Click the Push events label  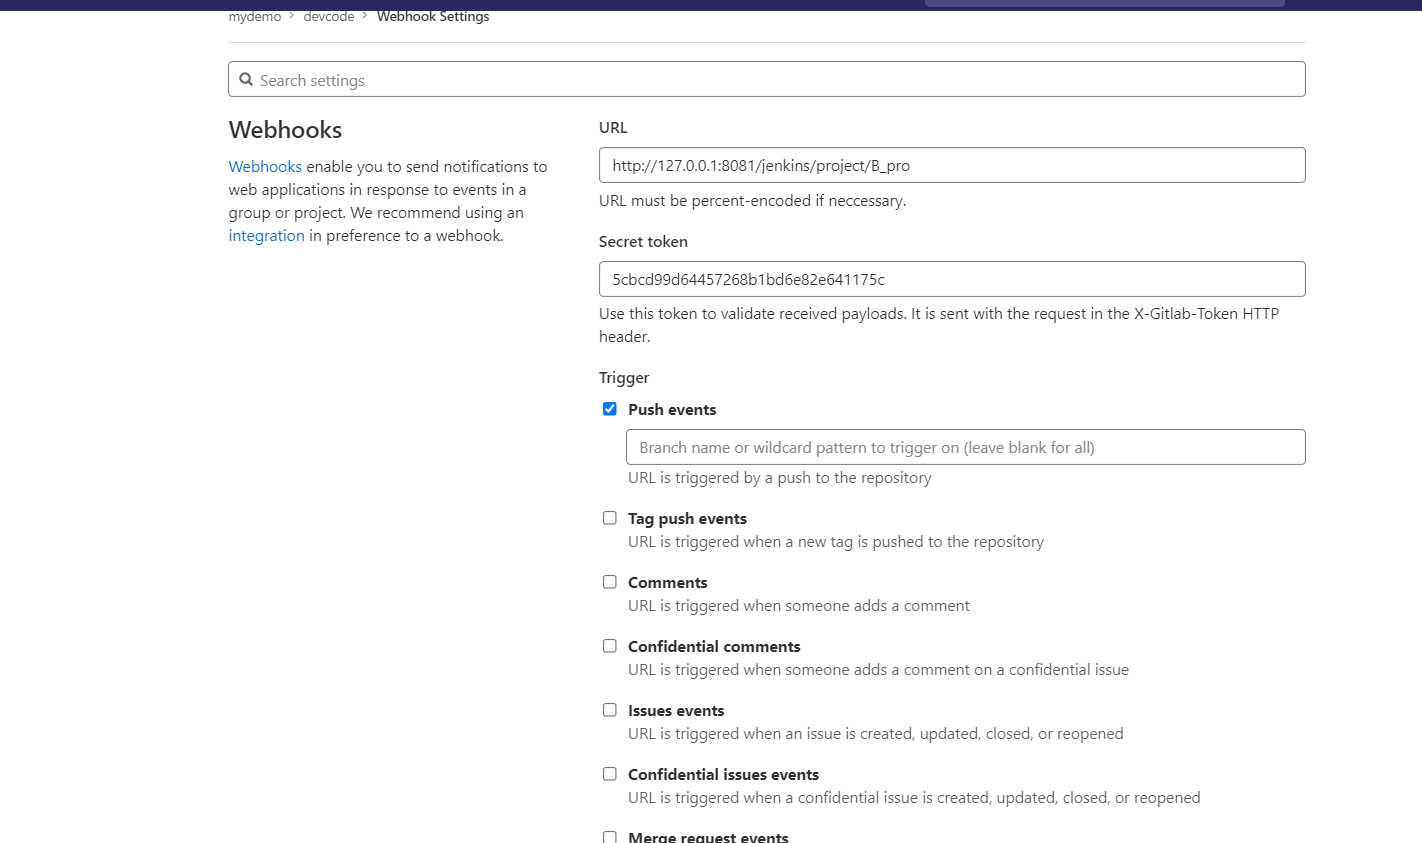pos(672,409)
